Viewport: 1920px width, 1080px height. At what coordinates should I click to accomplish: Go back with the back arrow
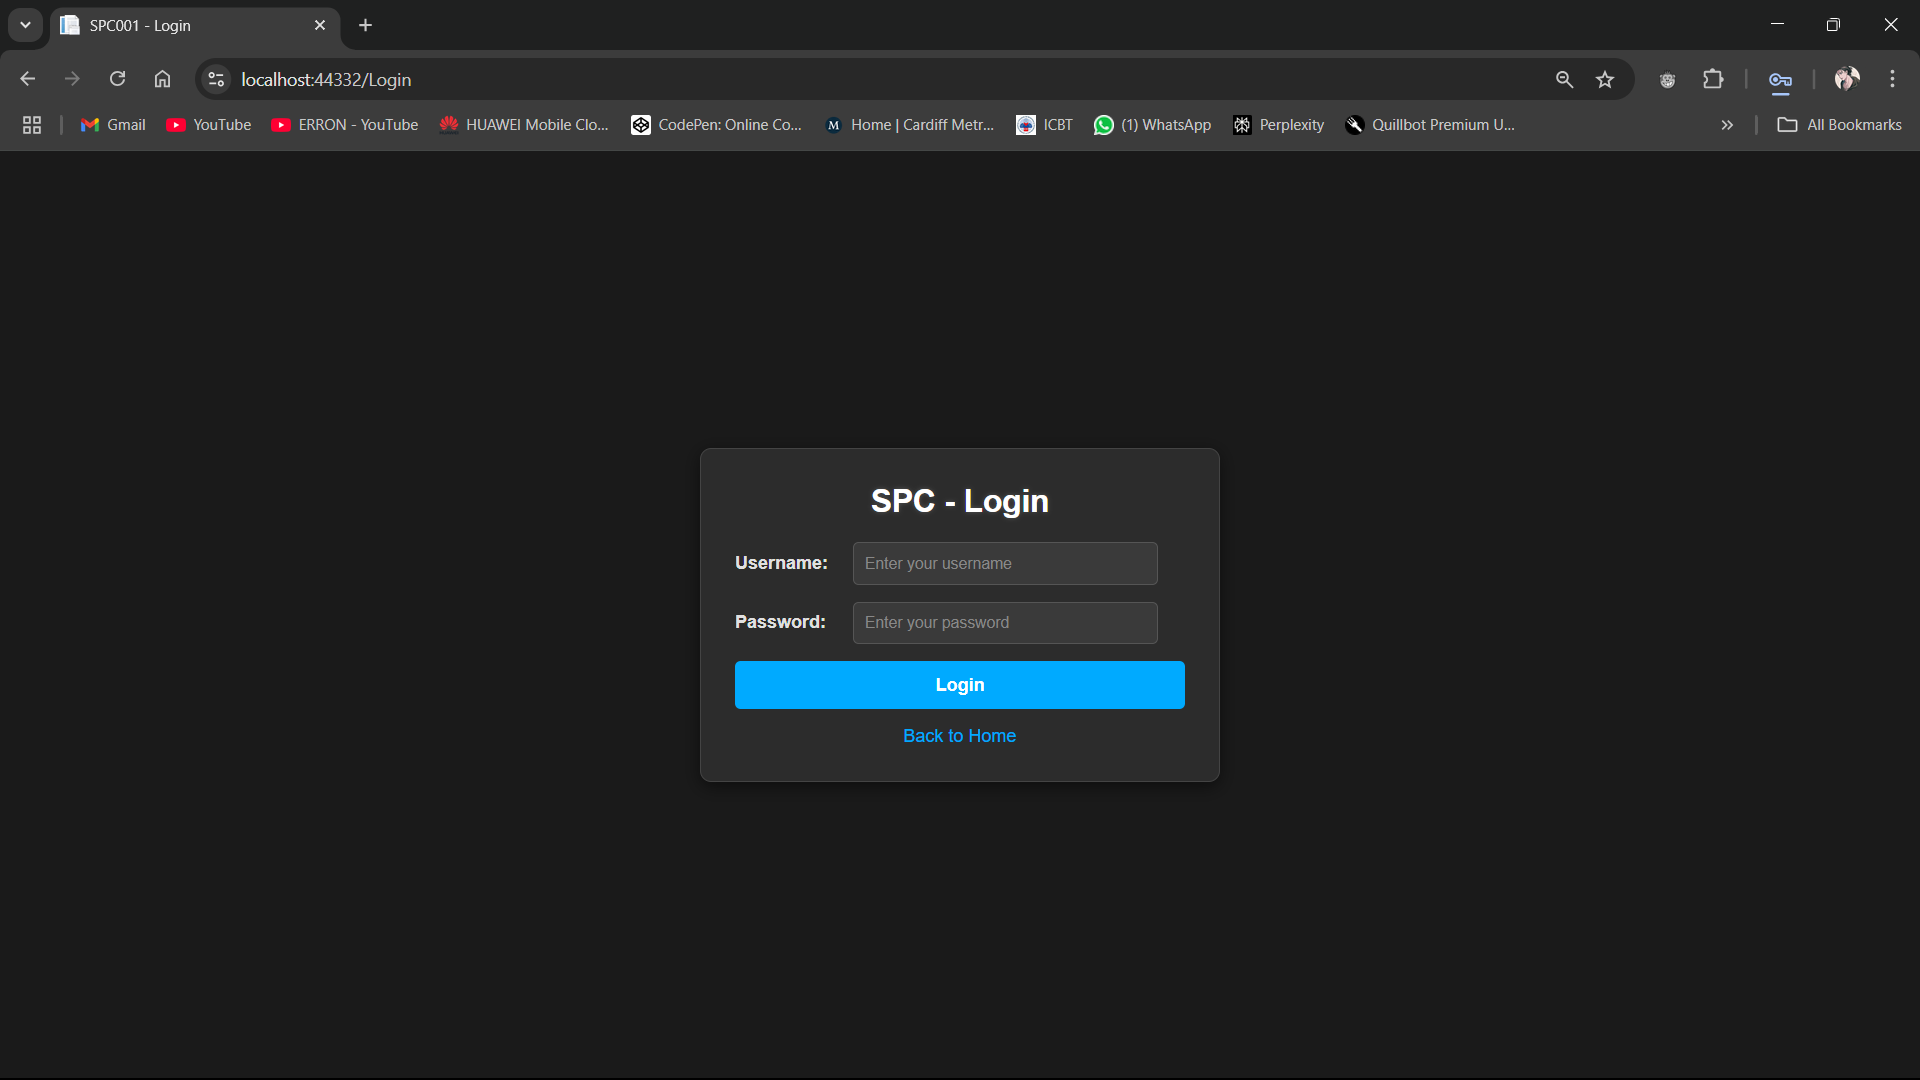coord(27,79)
